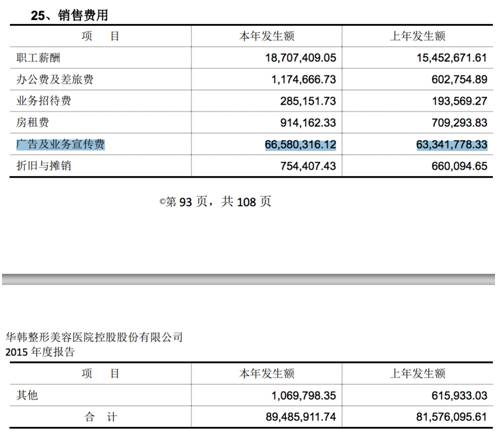The image size is (497, 431).
Task: Click highlighted value 63,341,778.33
Action: (x=452, y=144)
